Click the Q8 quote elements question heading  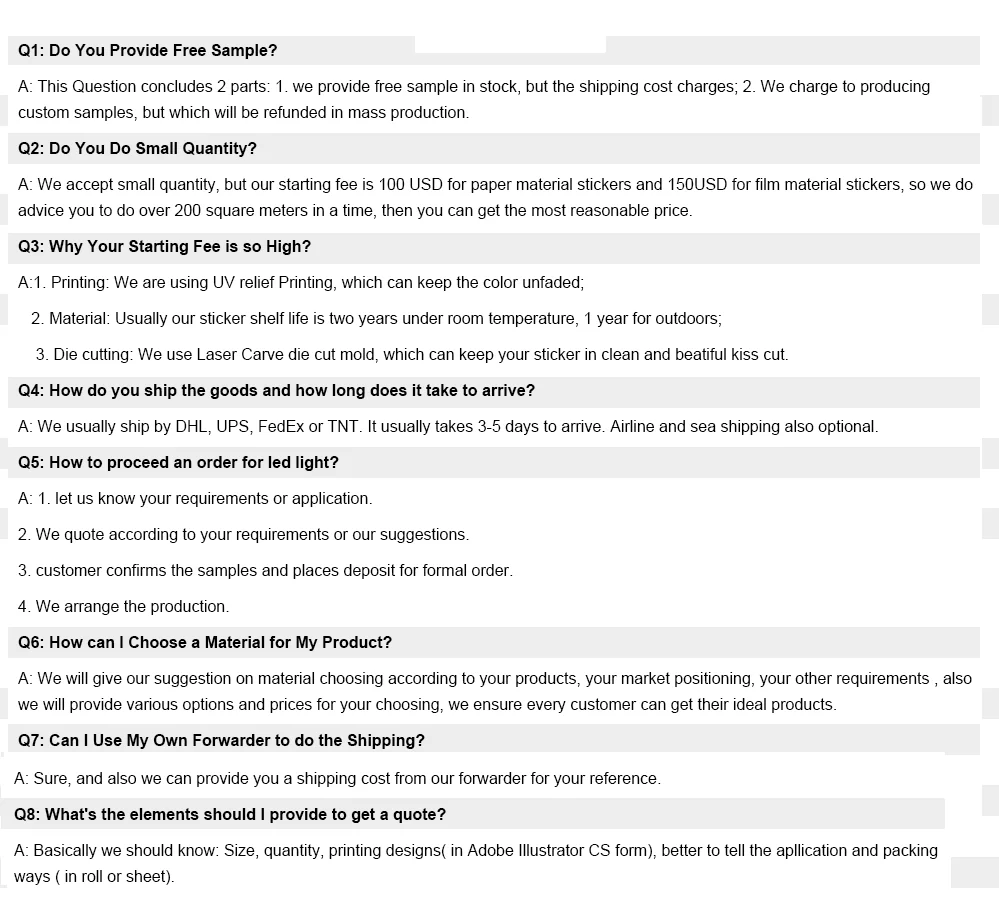230,815
